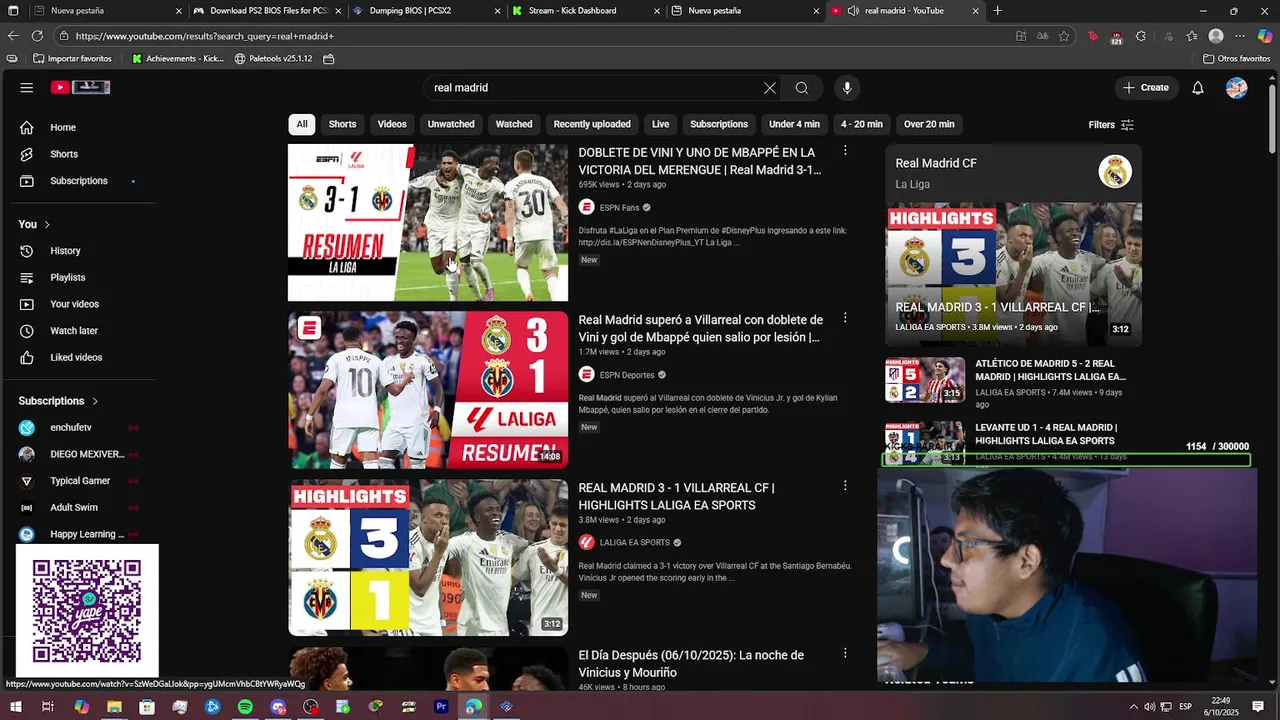Select the Live filter chip
Image resolution: width=1280 pixels, height=720 pixels.
point(661,124)
